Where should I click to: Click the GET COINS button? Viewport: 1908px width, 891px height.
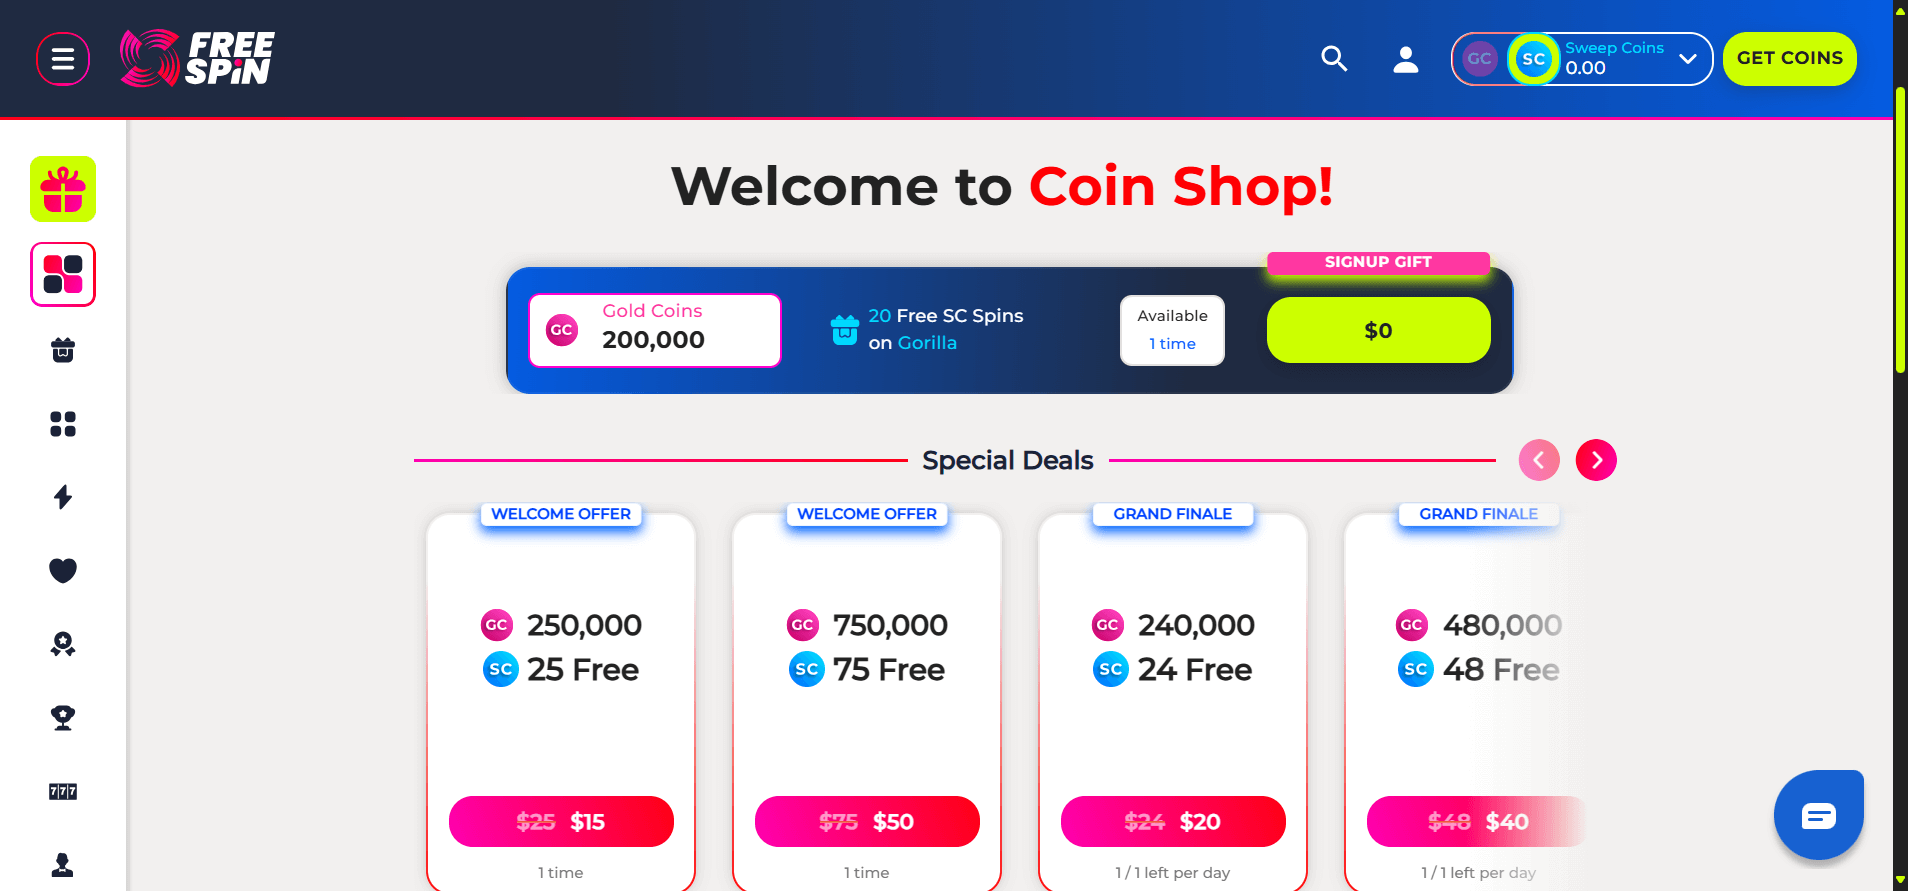1789,59
